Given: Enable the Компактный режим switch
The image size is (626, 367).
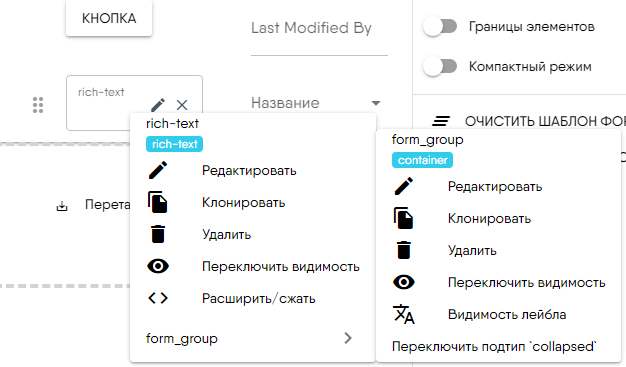Looking at the screenshot, I should click(x=440, y=66).
